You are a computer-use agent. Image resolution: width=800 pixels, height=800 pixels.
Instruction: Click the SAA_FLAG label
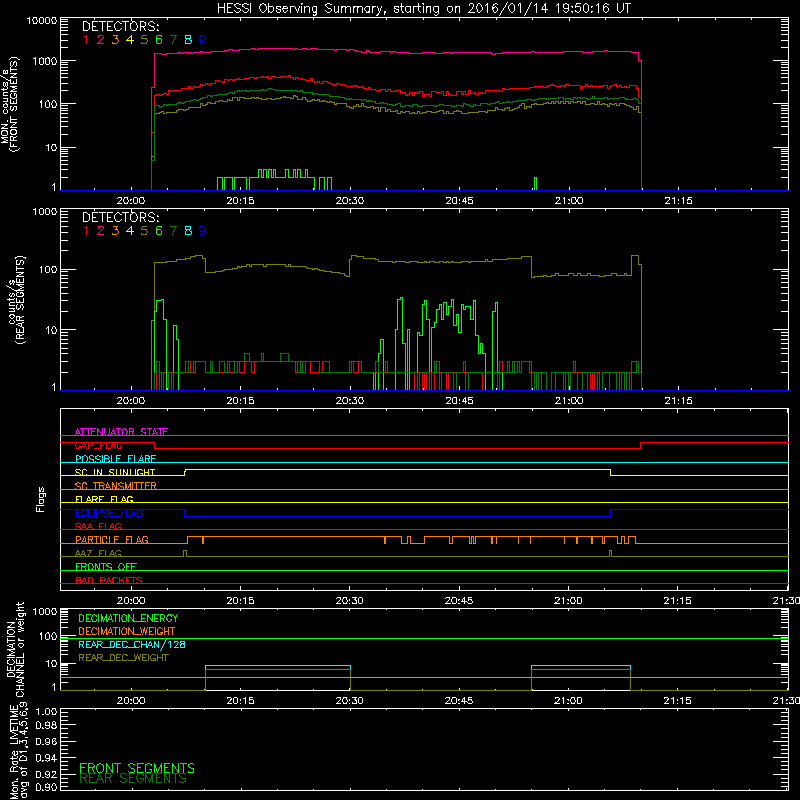[x=98, y=526]
